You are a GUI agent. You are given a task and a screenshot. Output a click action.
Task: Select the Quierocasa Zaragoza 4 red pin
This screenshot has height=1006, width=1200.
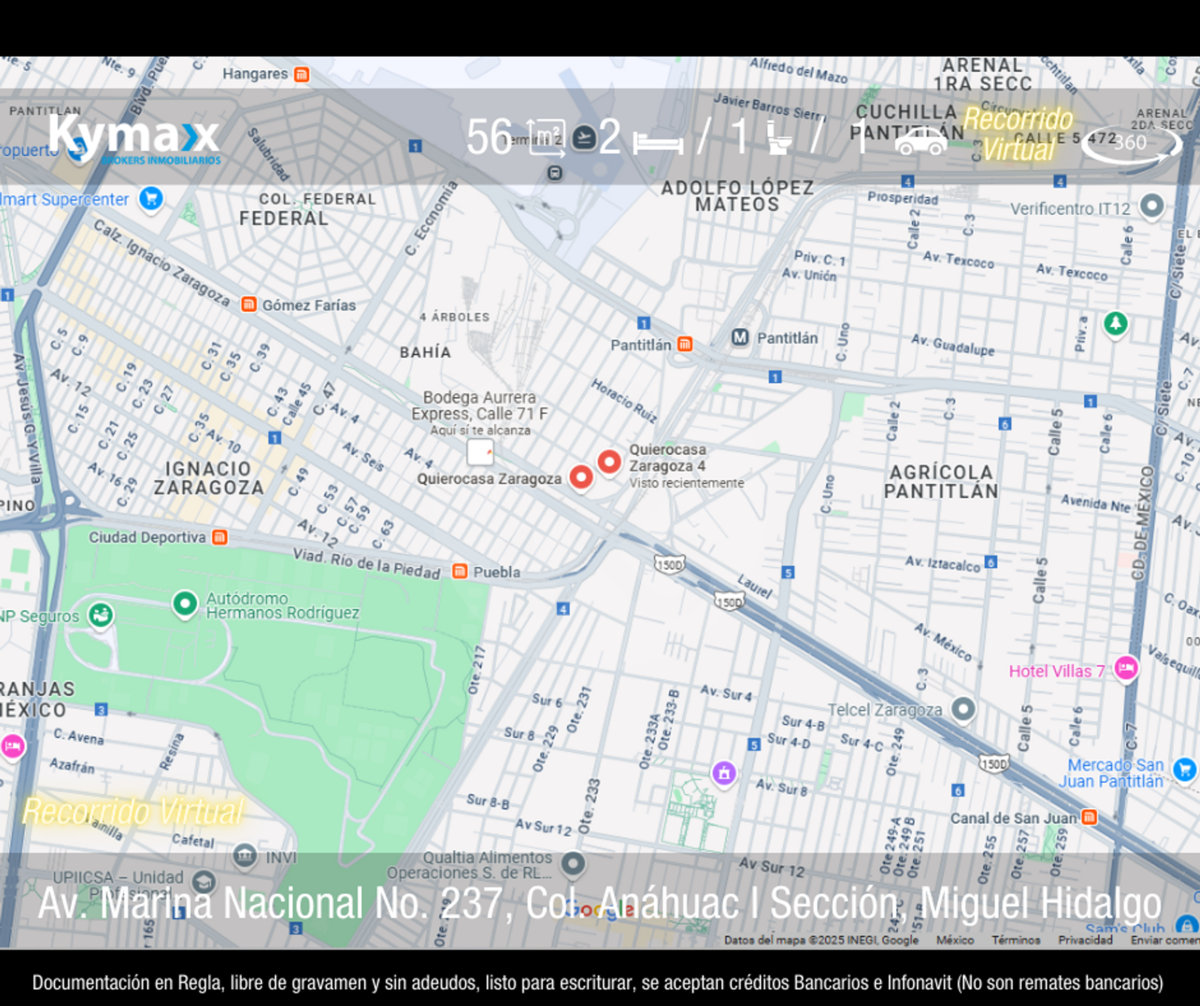[x=609, y=463]
